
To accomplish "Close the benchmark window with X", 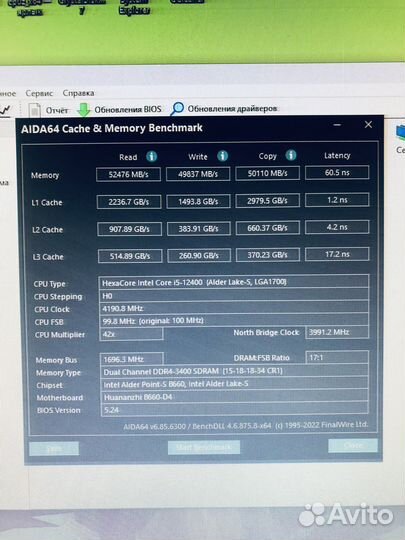I will [x=368, y=125].
